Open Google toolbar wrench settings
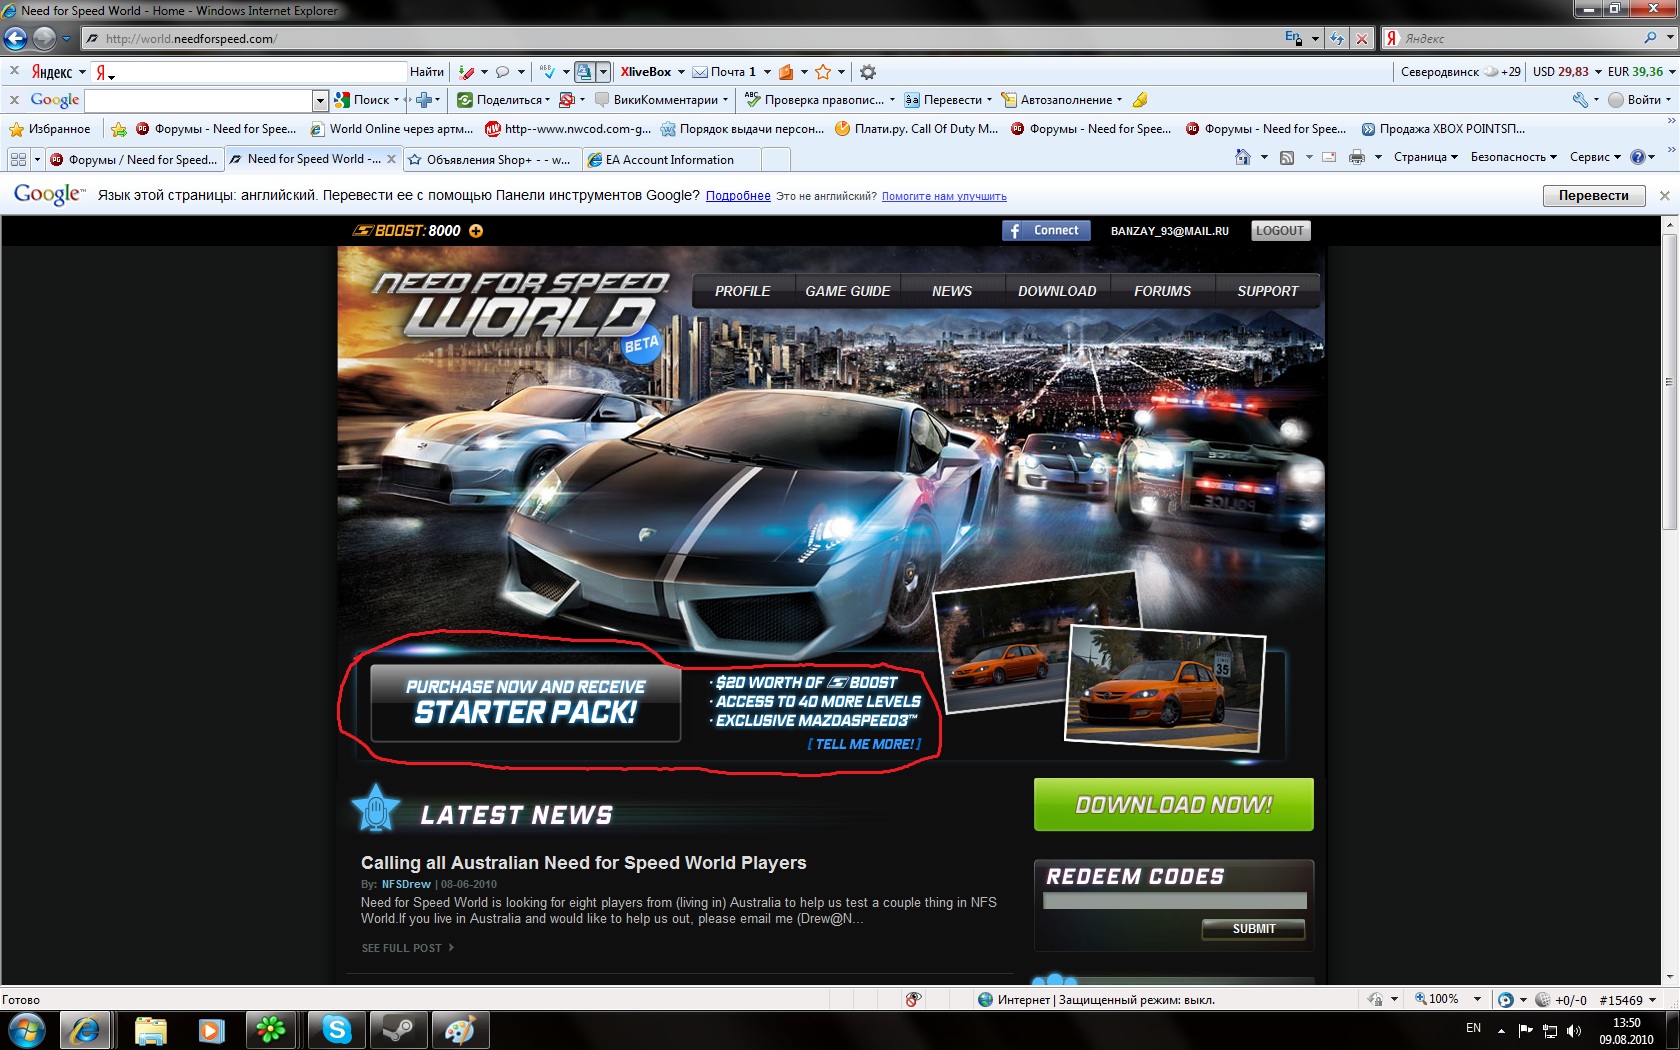 [1580, 100]
